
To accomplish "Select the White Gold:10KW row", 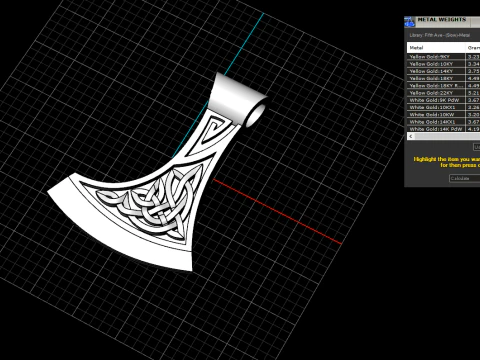I will tap(443, 115).
